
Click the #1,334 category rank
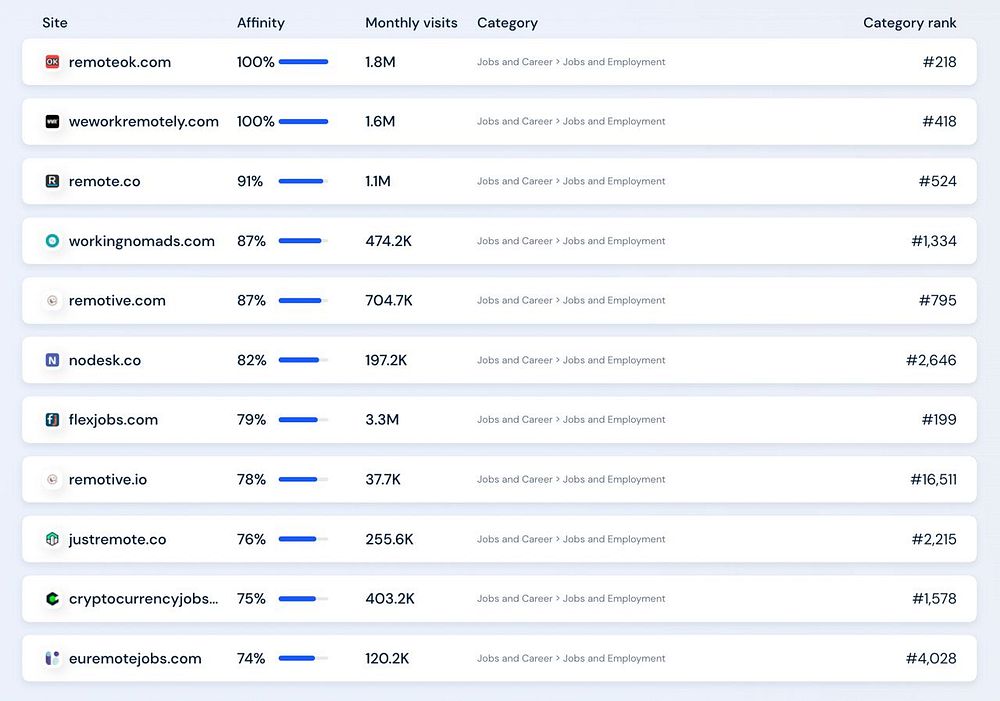pos(934,241)
